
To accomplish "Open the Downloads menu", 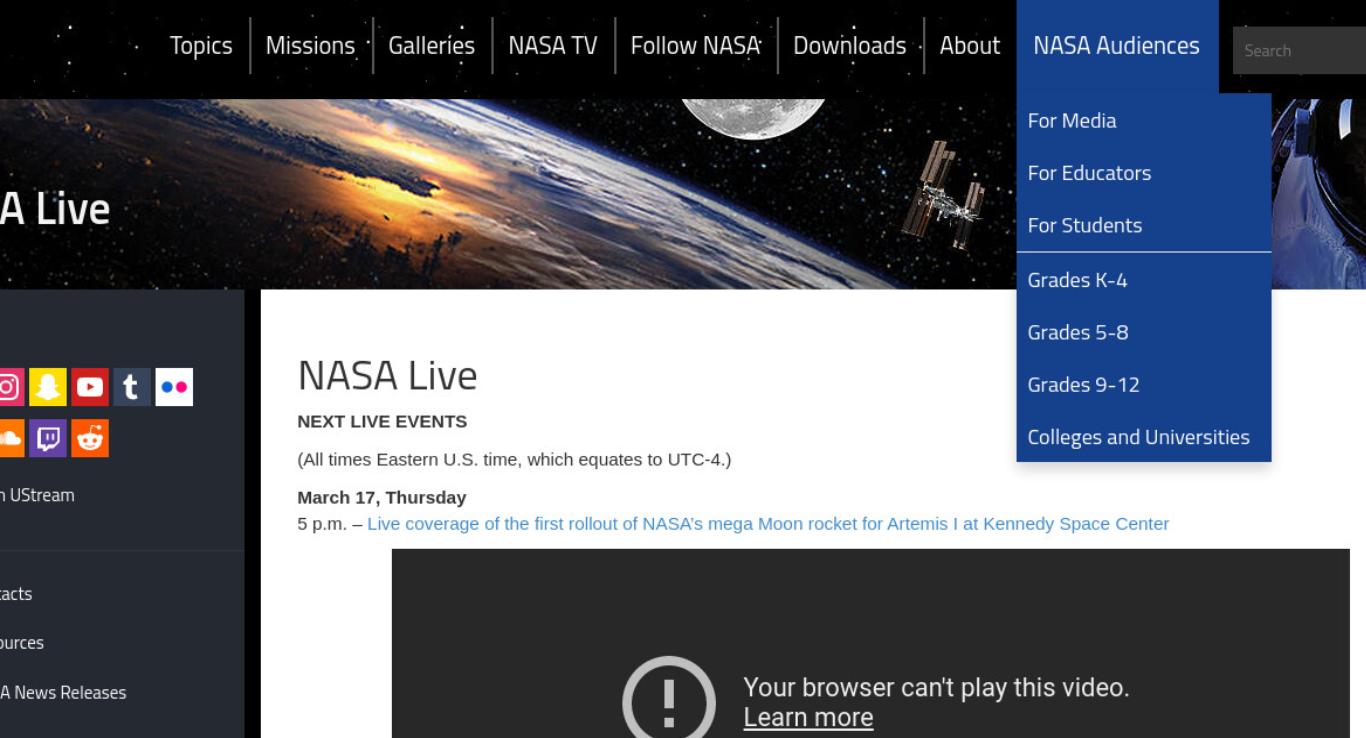I will click(850, 46).
